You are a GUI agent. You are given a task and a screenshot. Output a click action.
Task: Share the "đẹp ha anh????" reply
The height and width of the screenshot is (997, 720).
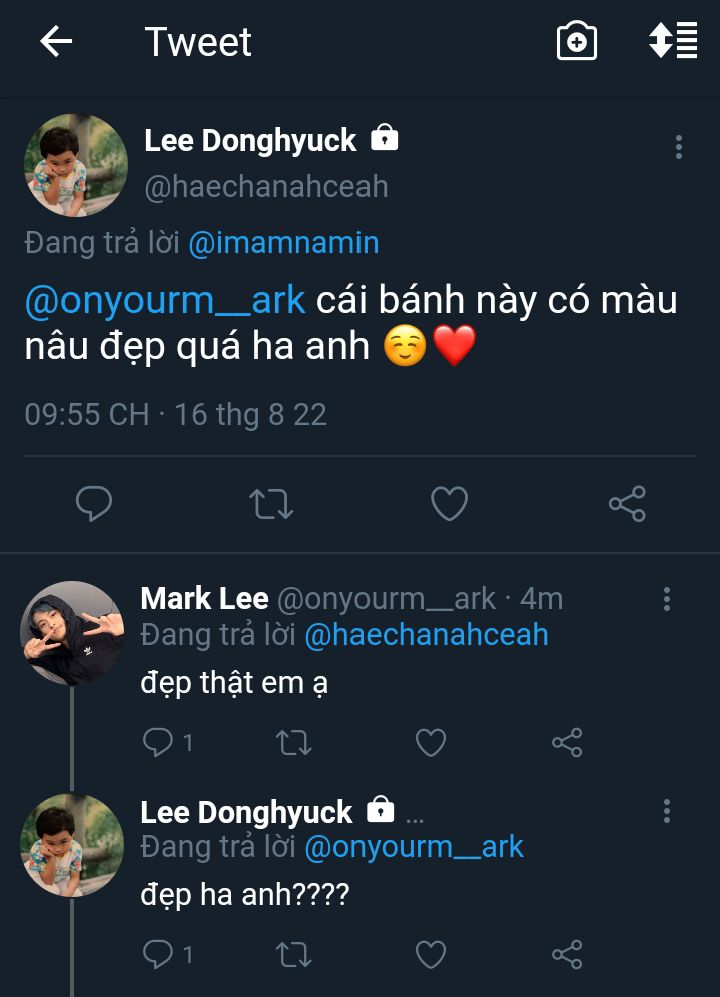[x=567, y=954]
